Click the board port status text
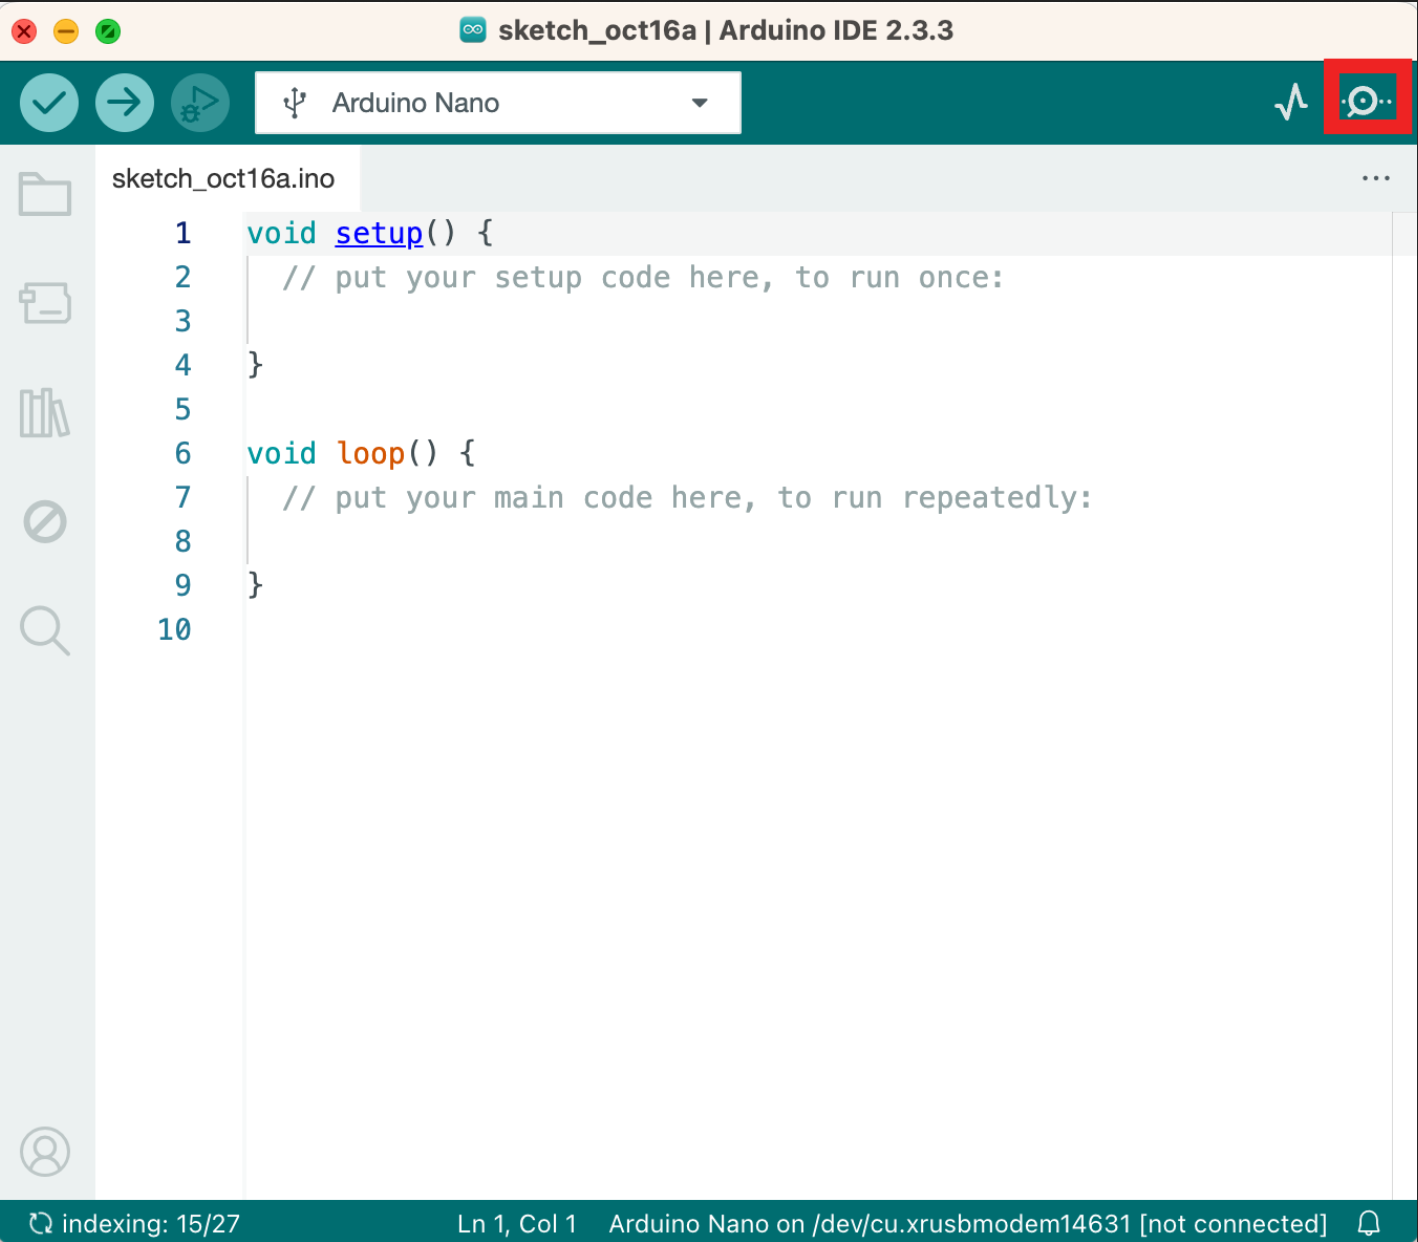Screen dimensions: 1418x1242 click(968, 1223)
